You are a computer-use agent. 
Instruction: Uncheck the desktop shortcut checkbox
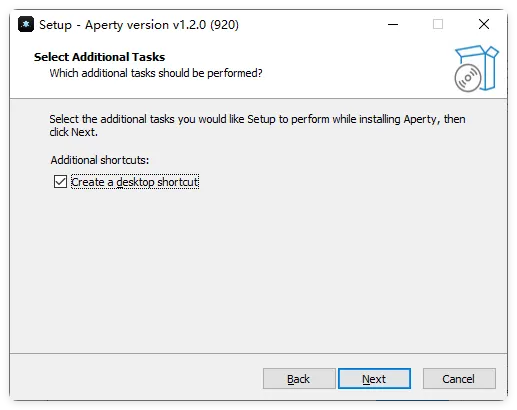[x=60, y=182]
